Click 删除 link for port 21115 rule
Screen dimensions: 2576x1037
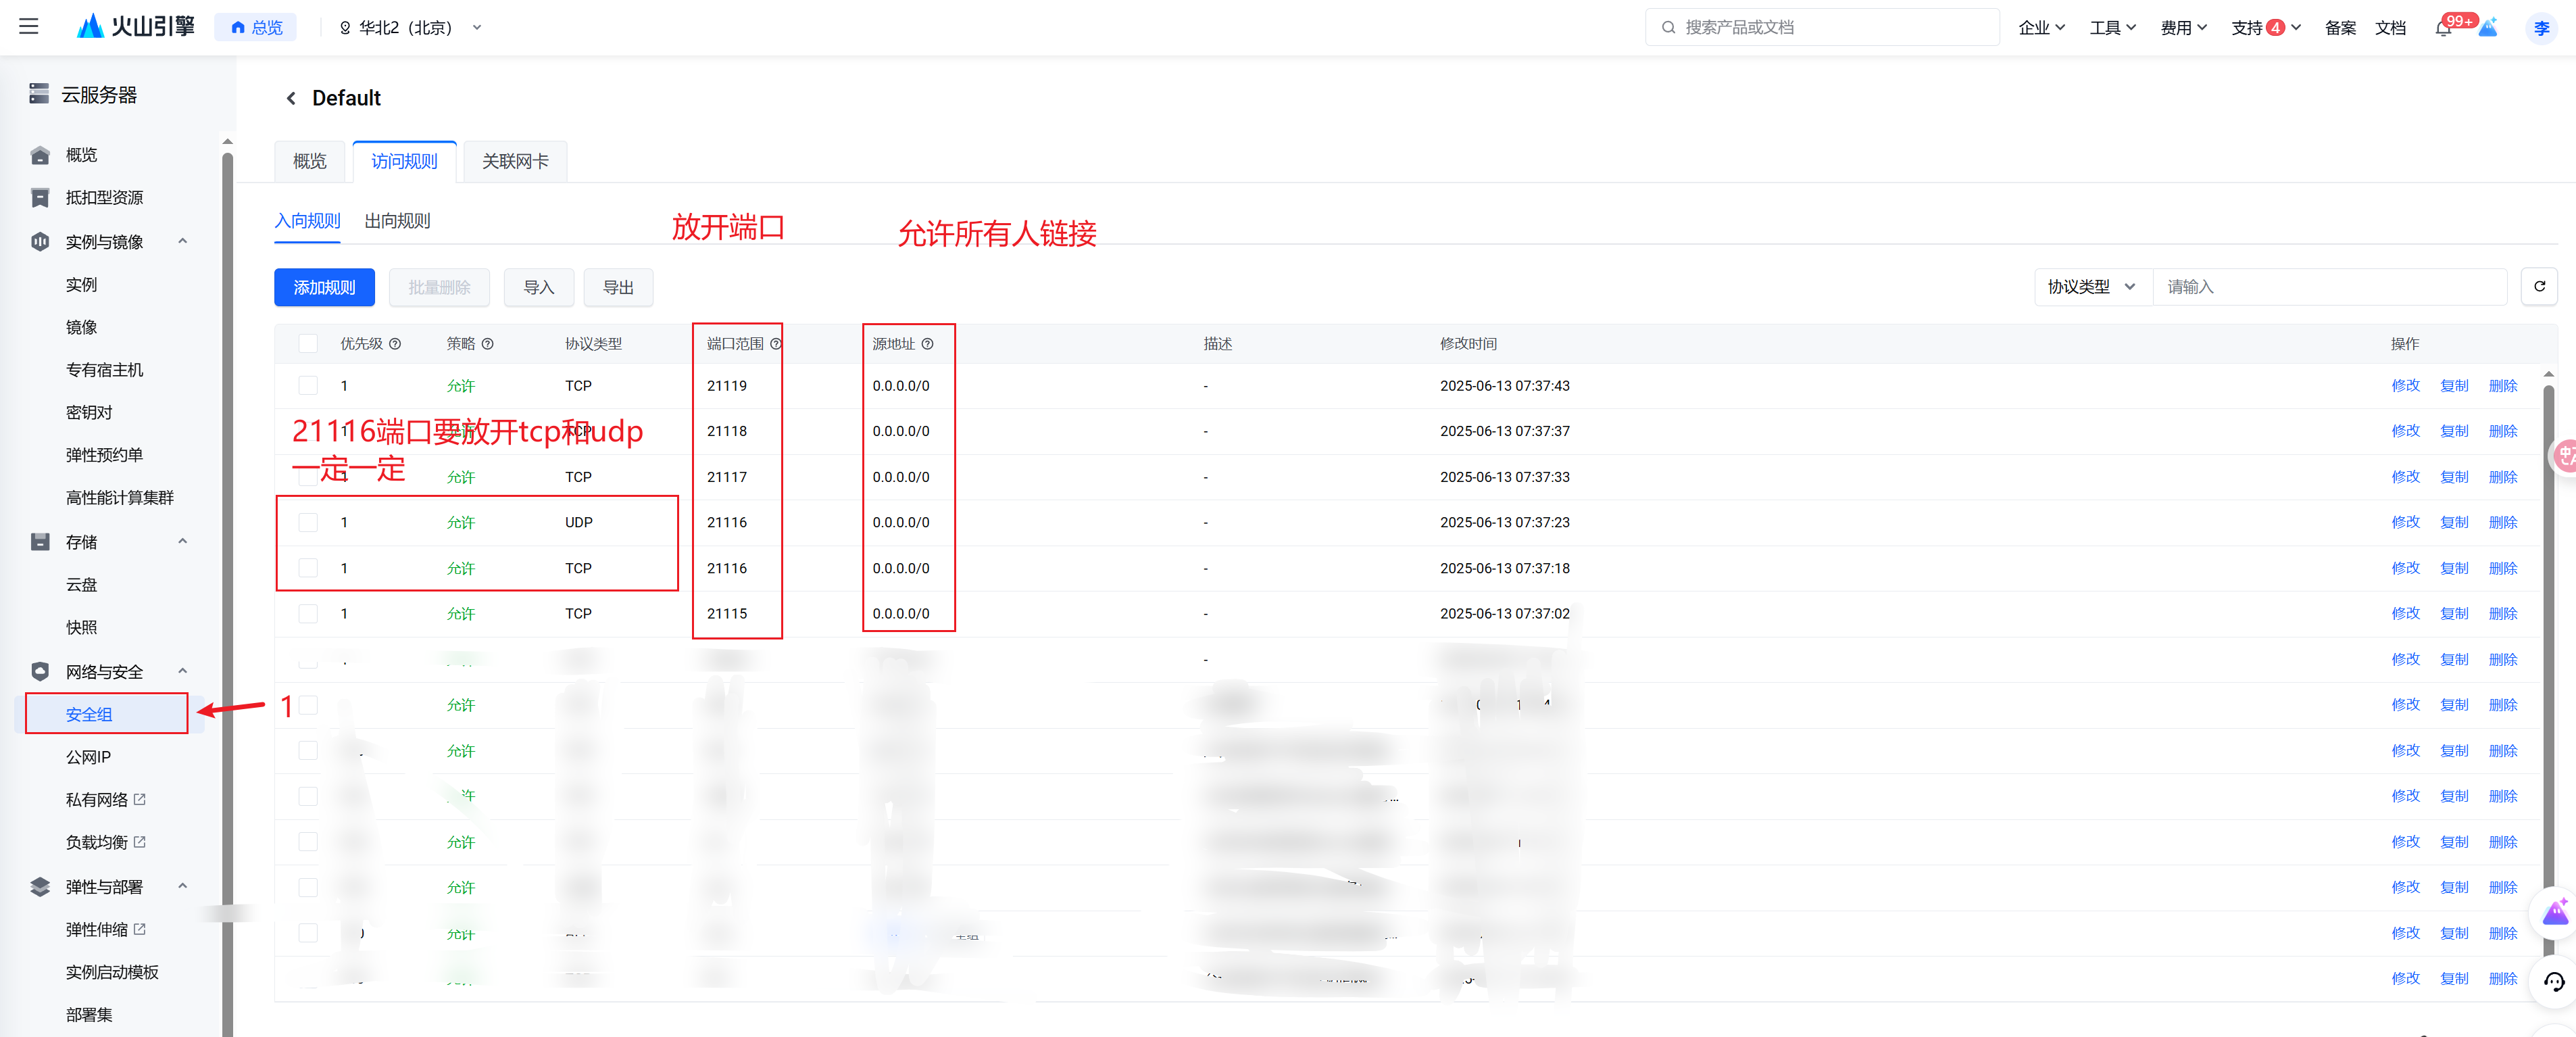coord(2502,614)
